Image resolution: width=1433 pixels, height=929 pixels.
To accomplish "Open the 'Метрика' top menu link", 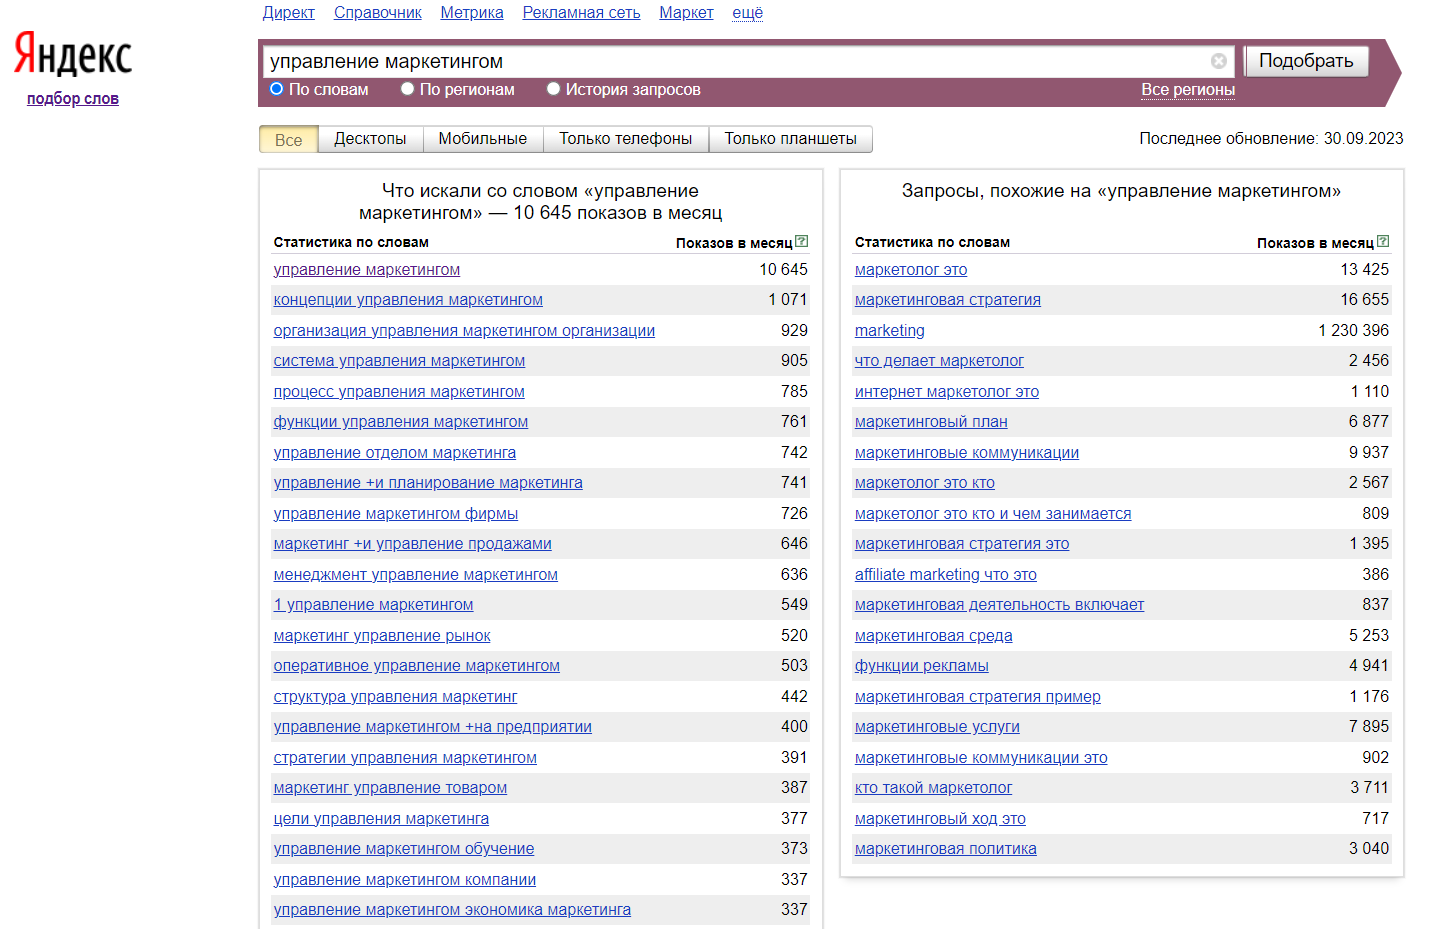I will (472, 13).
